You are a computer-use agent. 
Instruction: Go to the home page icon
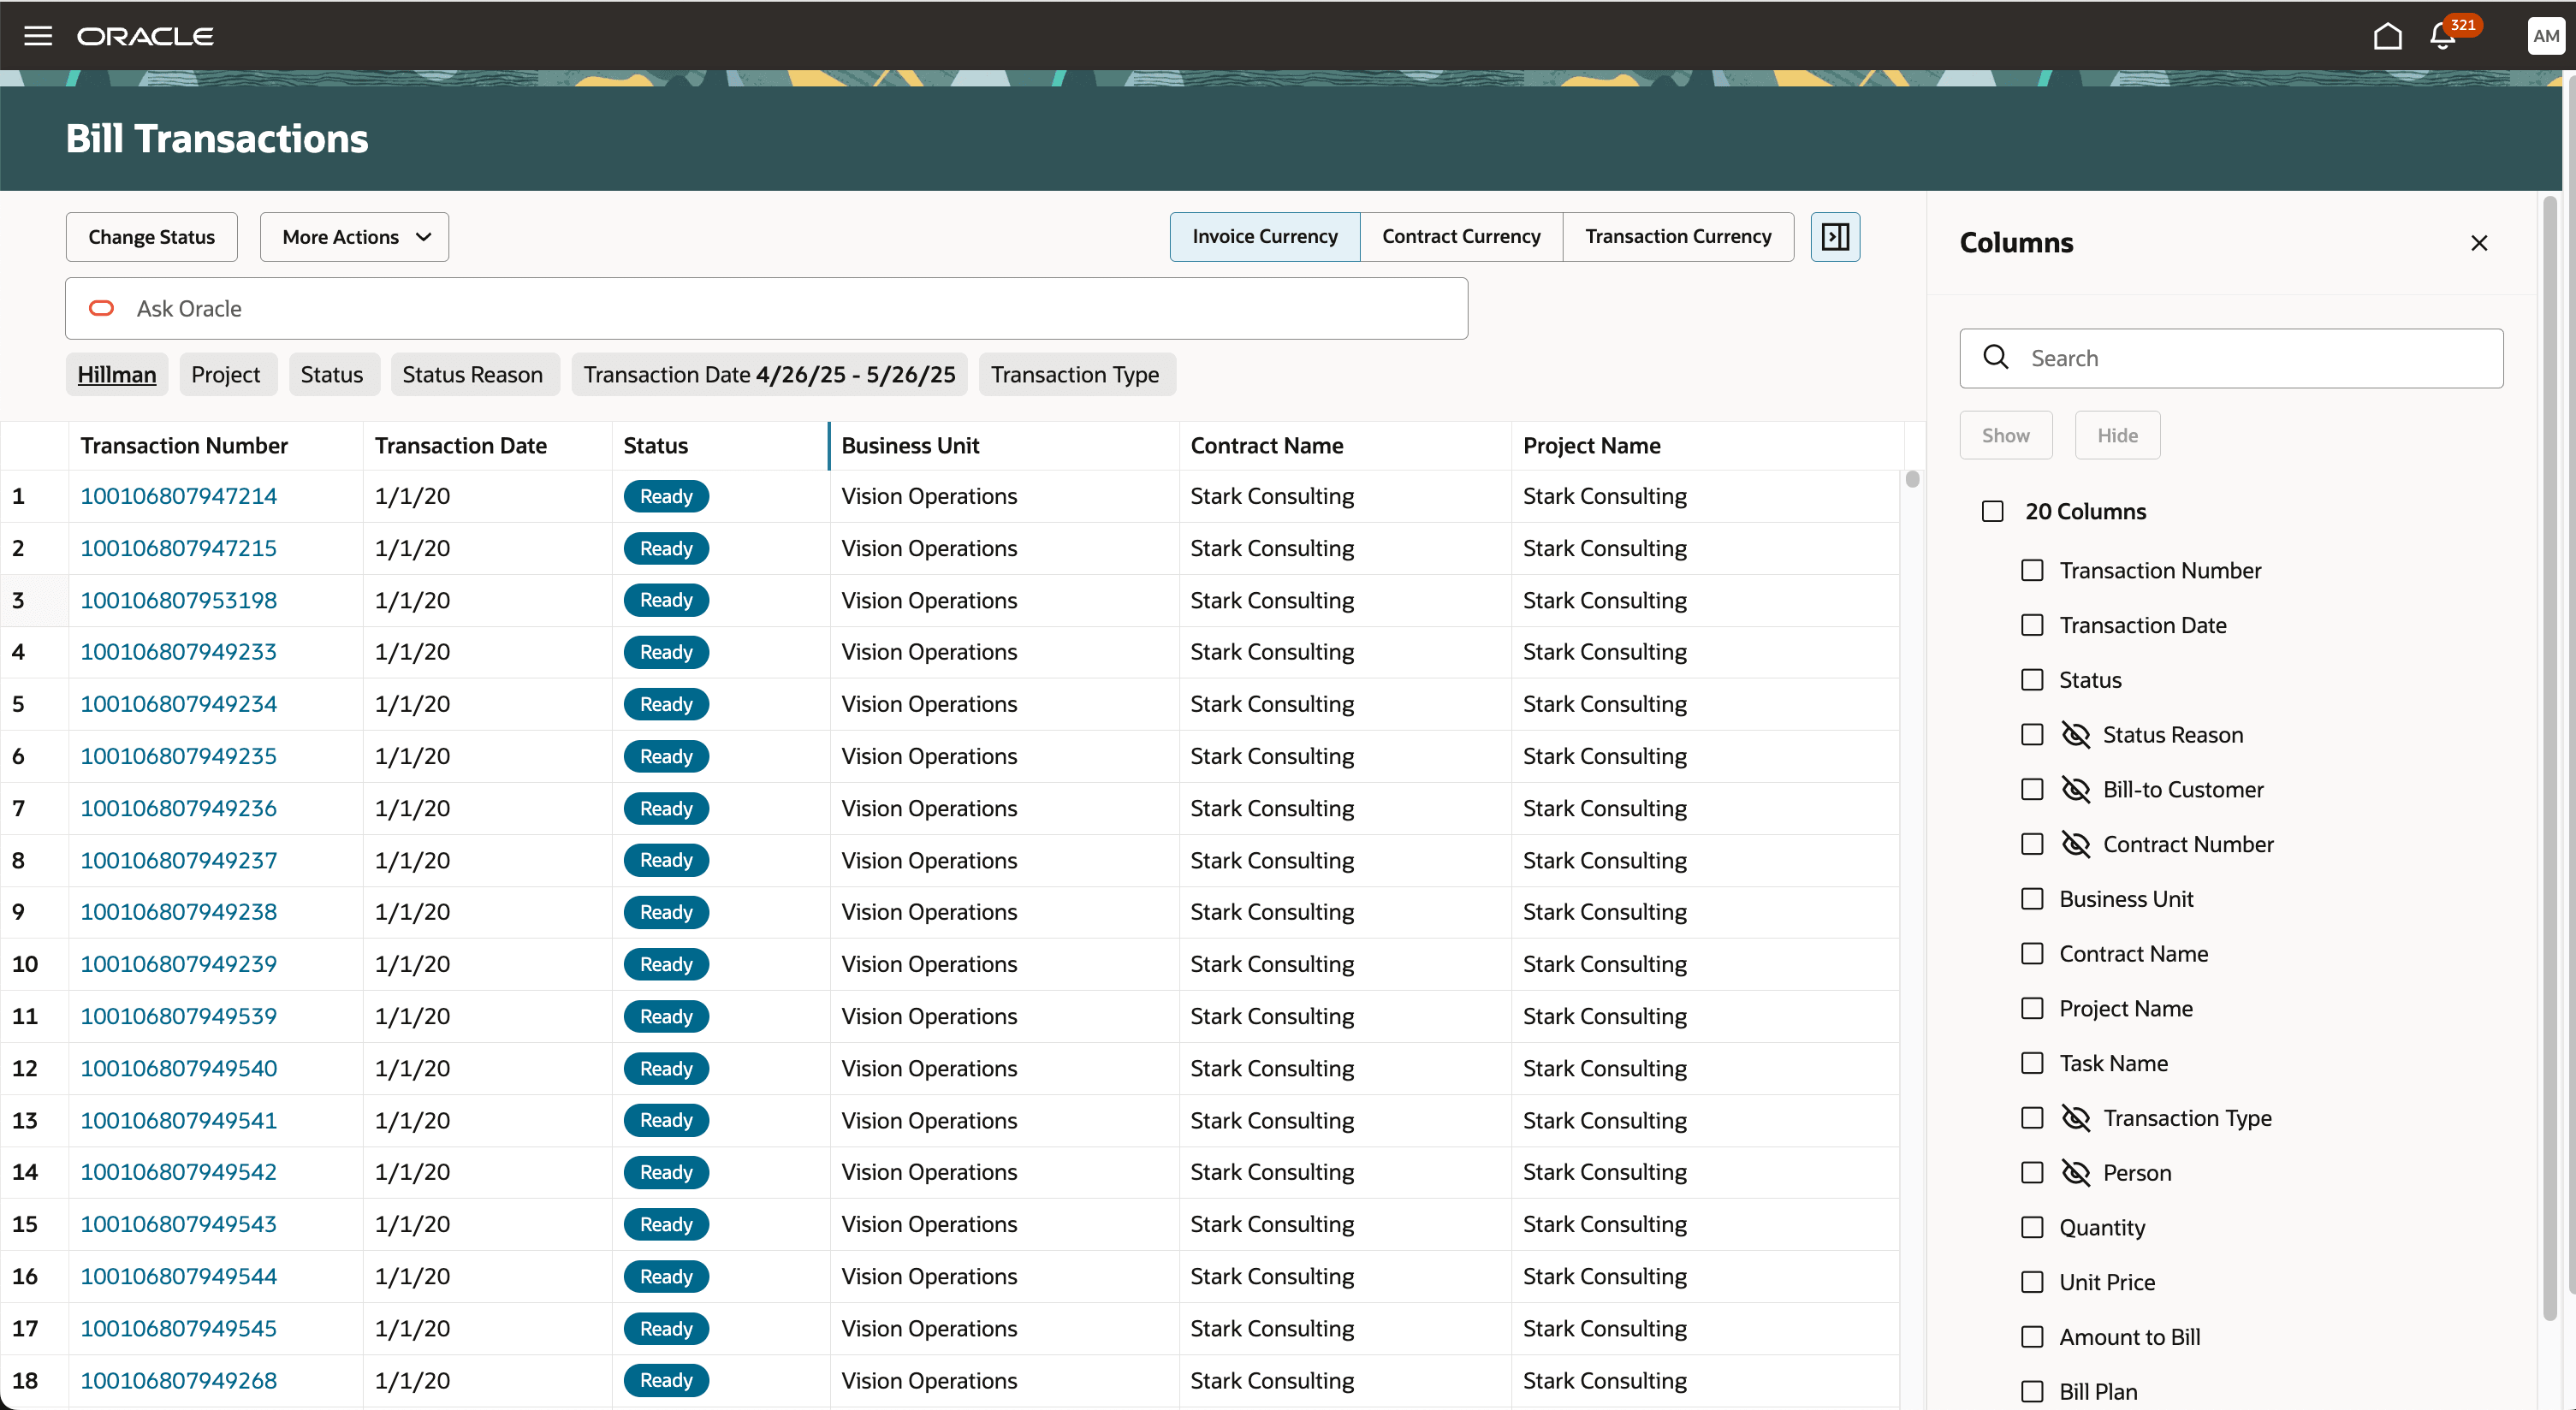[x=2387, y=36]
